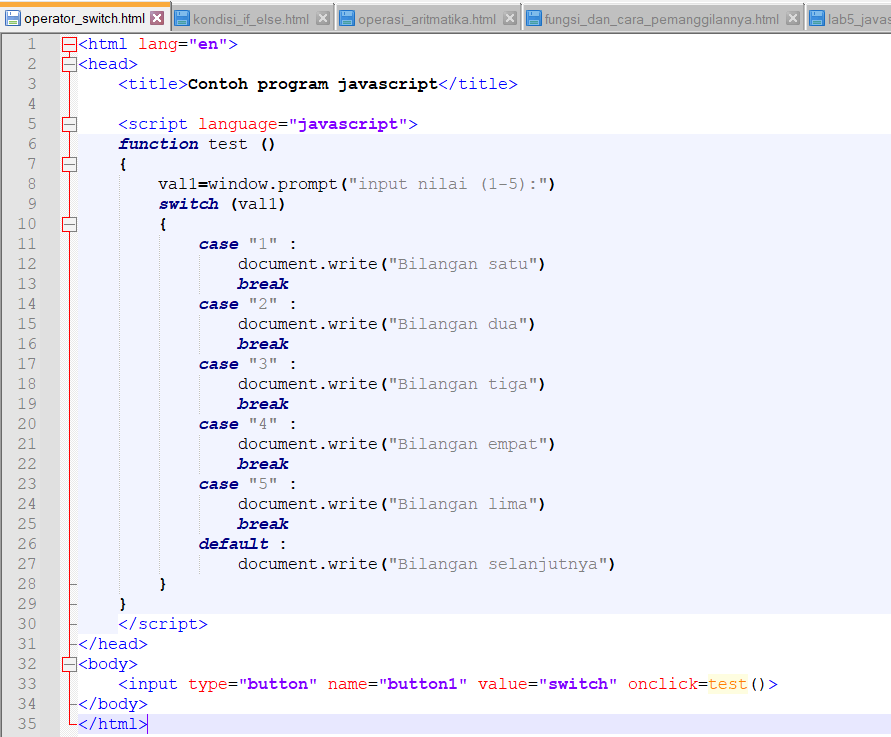
Task: Click the file icon on the lab5 tab
Action: (820, 17)
